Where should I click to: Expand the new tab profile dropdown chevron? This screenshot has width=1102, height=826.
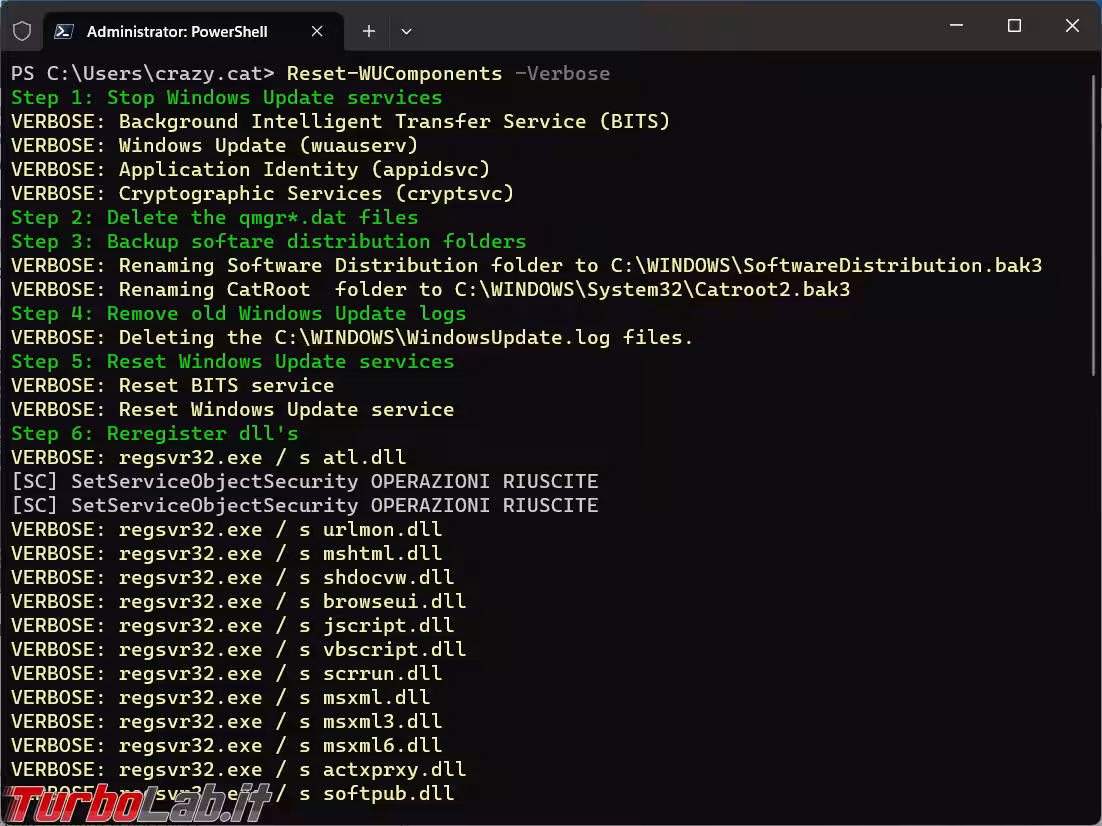pos(406,31)
